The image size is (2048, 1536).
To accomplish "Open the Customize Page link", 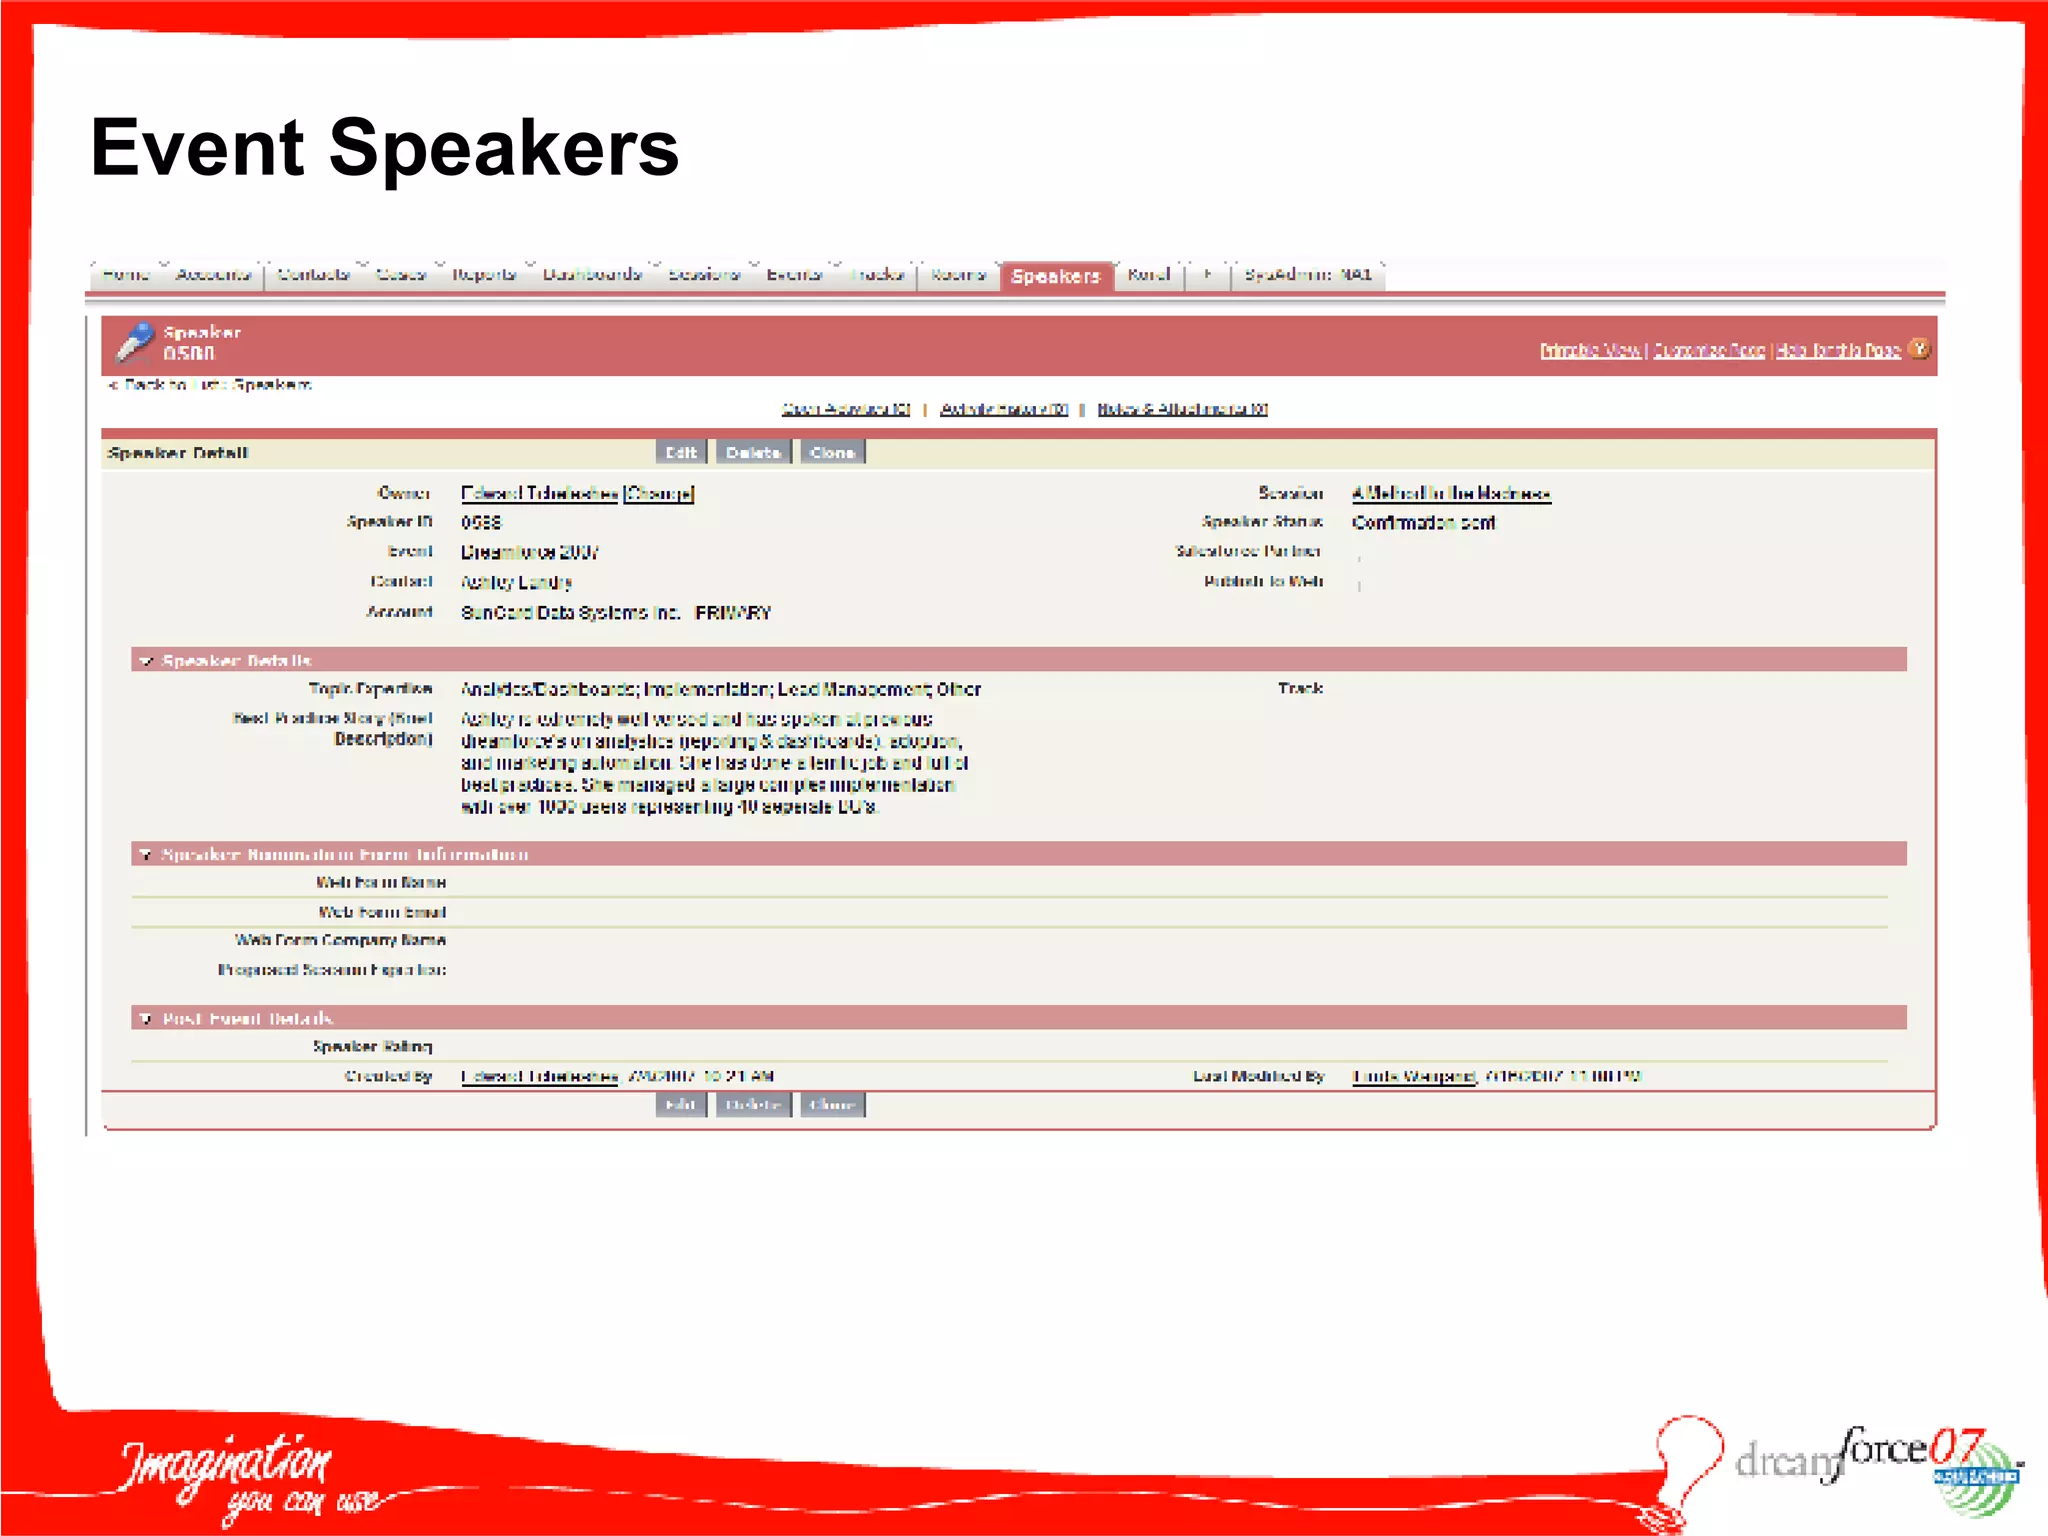I will click(1709, 350).
